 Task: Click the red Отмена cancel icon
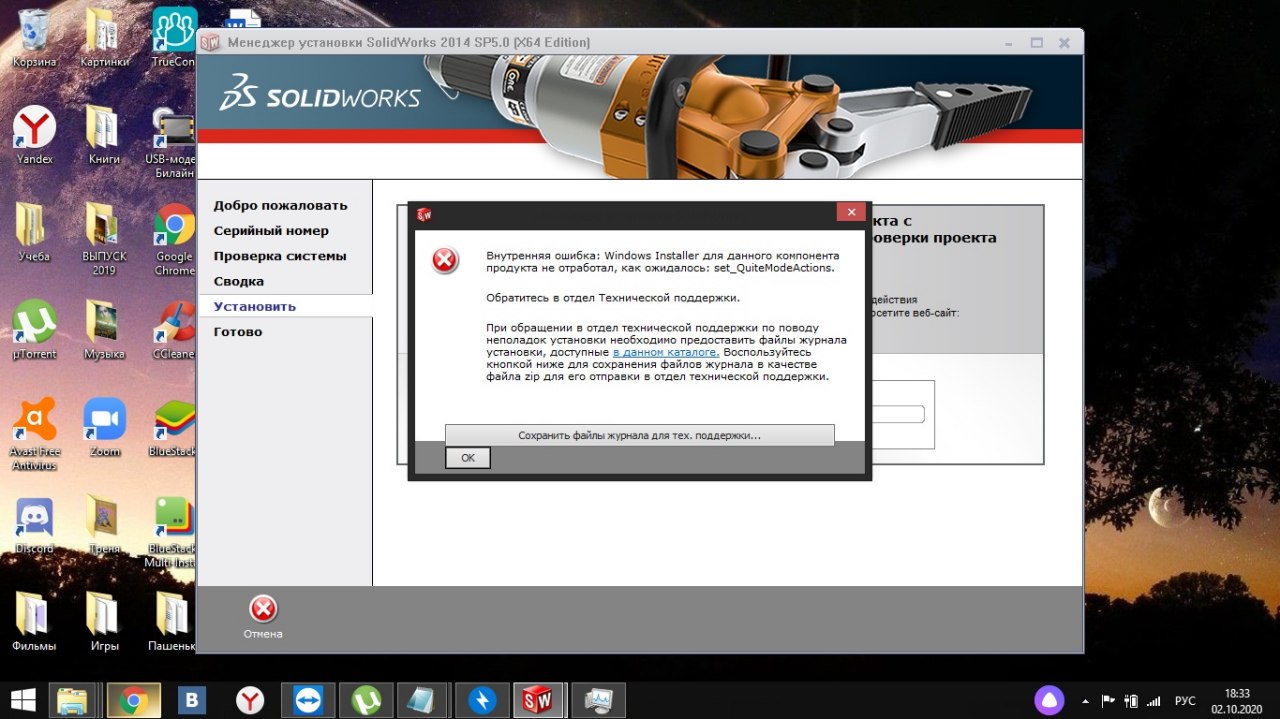click(x=263, y=608)
